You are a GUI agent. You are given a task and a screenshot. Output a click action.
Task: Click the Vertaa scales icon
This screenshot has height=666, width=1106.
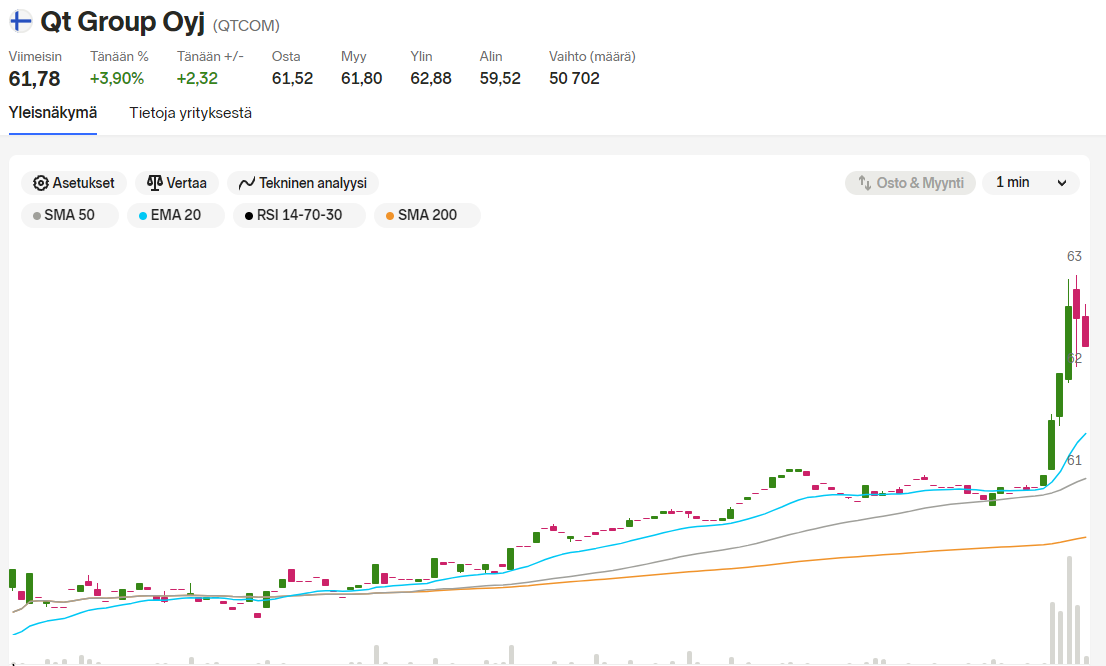click(154, 183)
